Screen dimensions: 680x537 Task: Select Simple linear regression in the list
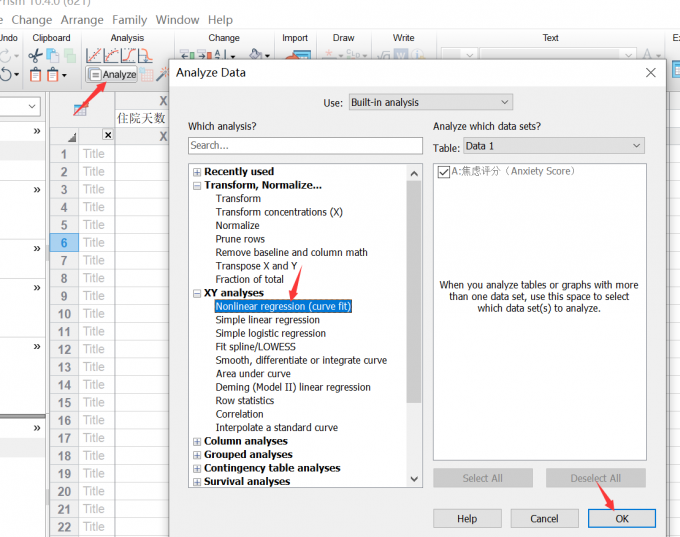coord(268,320)
